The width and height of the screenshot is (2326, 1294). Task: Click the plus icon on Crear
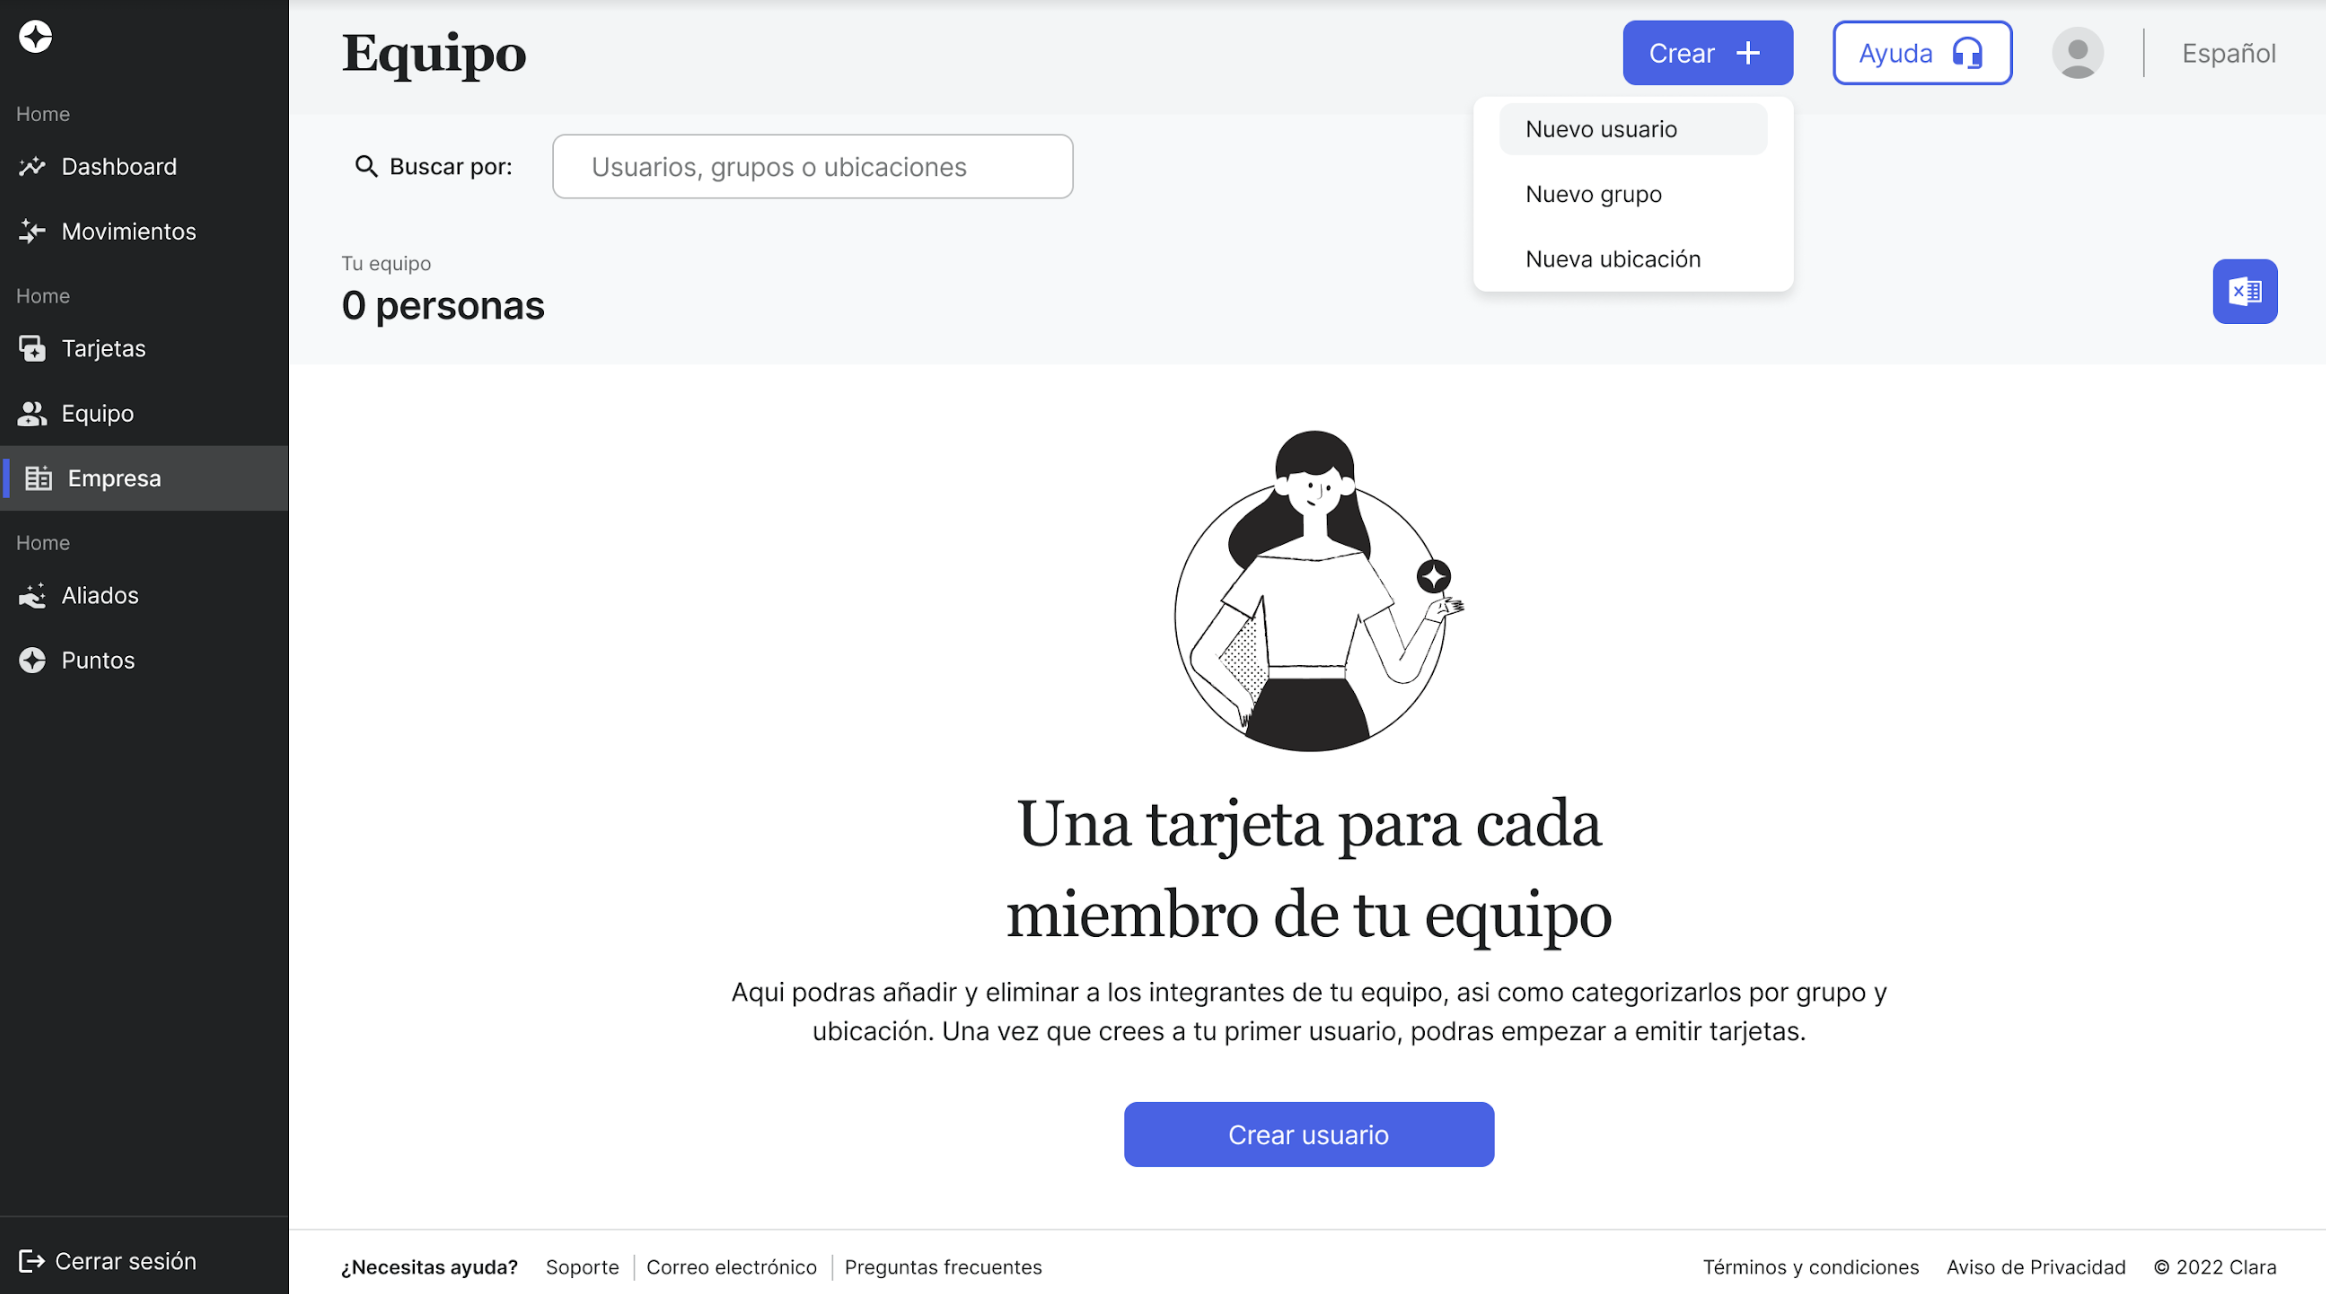point(1748,53)
